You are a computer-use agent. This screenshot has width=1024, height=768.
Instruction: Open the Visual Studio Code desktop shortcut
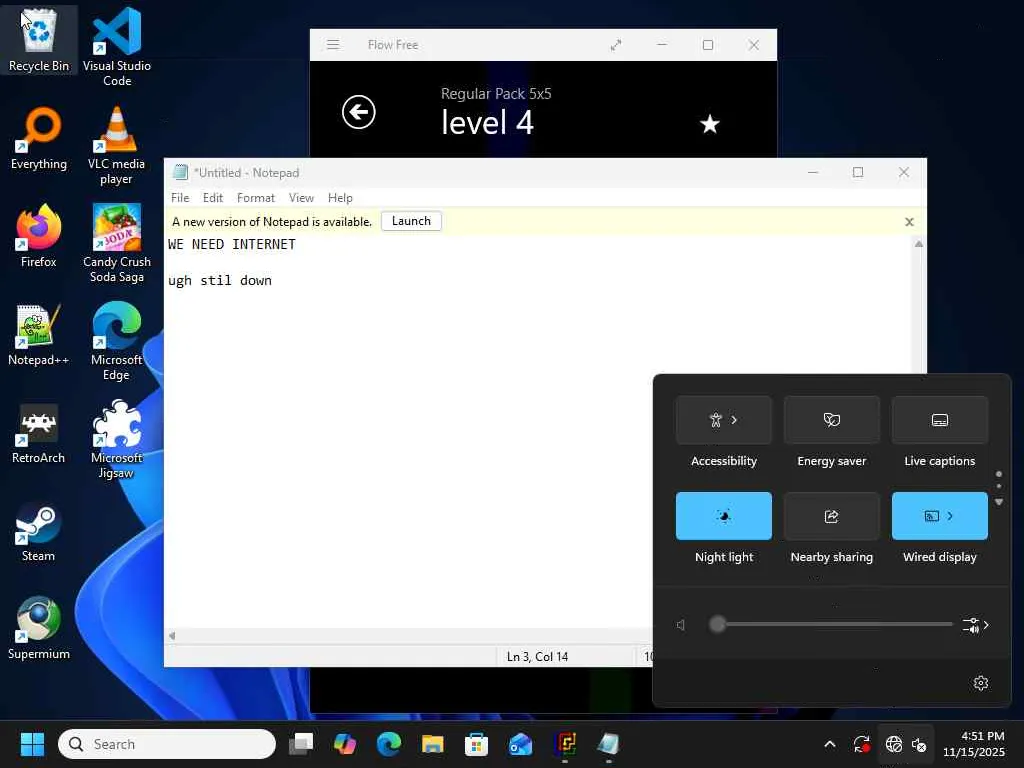click(x=117, y=46)
